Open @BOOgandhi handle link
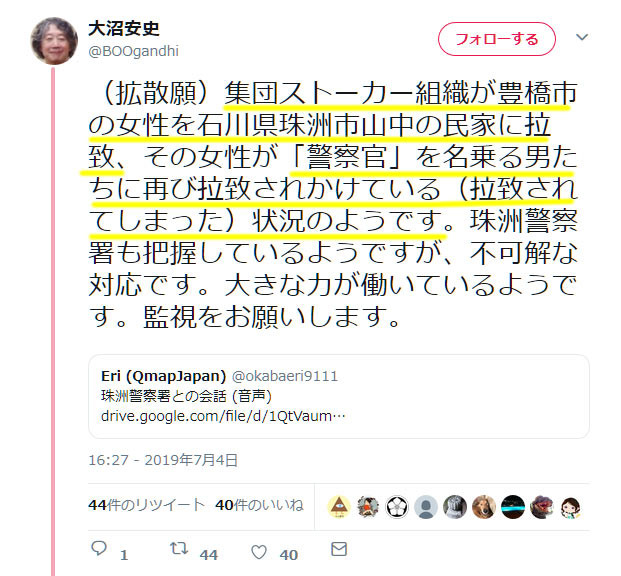Viewport: 621px width, 576px height. [133, 51]
